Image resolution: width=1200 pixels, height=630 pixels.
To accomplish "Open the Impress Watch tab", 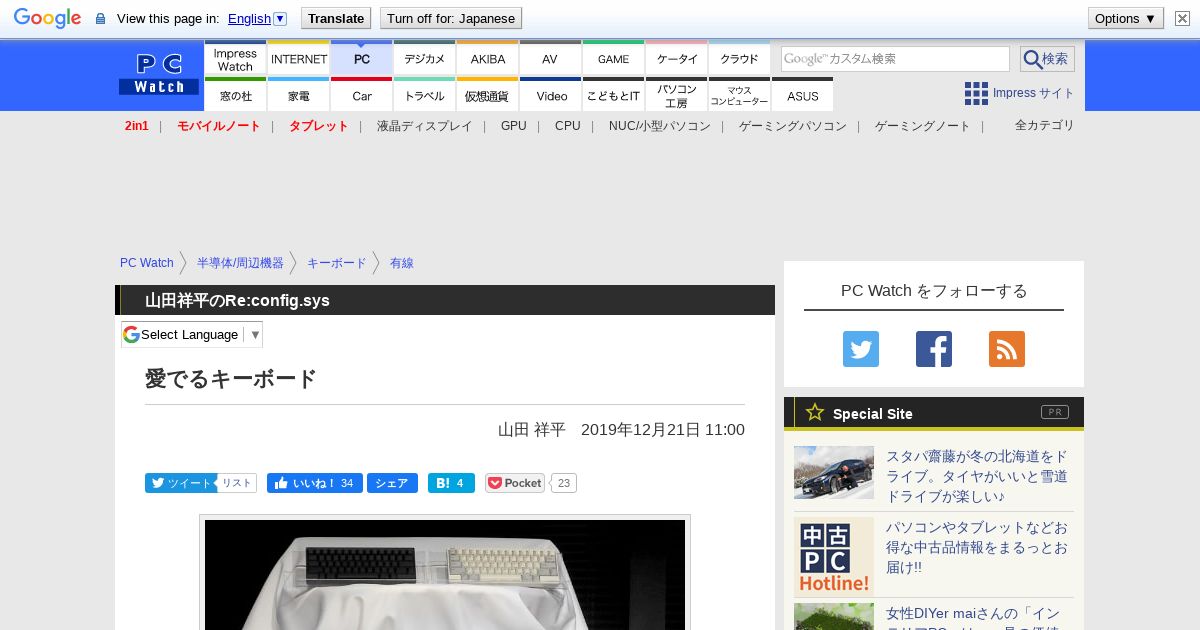I will pyautogui.click(x=235, y=59).
